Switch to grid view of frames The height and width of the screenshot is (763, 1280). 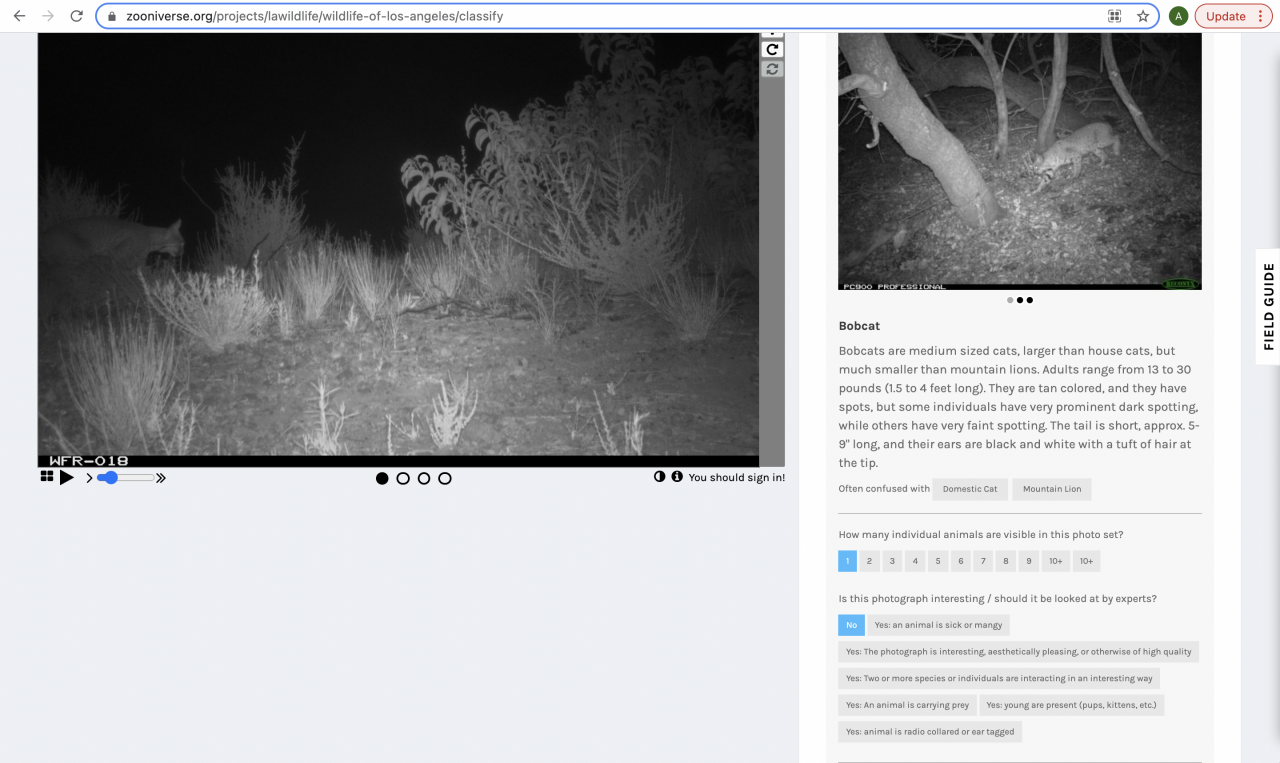point(46,477)
